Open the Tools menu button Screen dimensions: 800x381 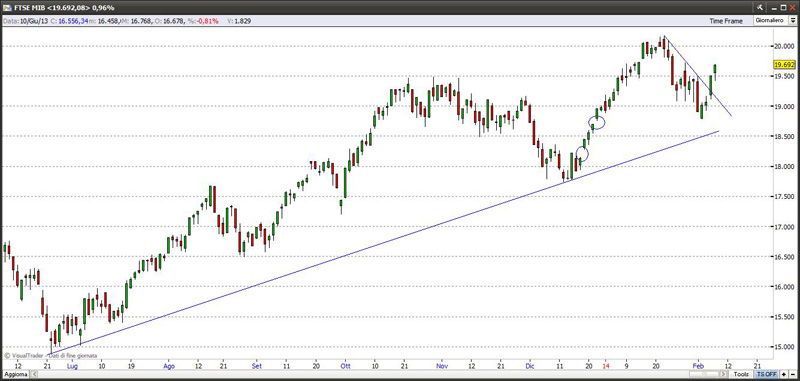pos(741,374)
